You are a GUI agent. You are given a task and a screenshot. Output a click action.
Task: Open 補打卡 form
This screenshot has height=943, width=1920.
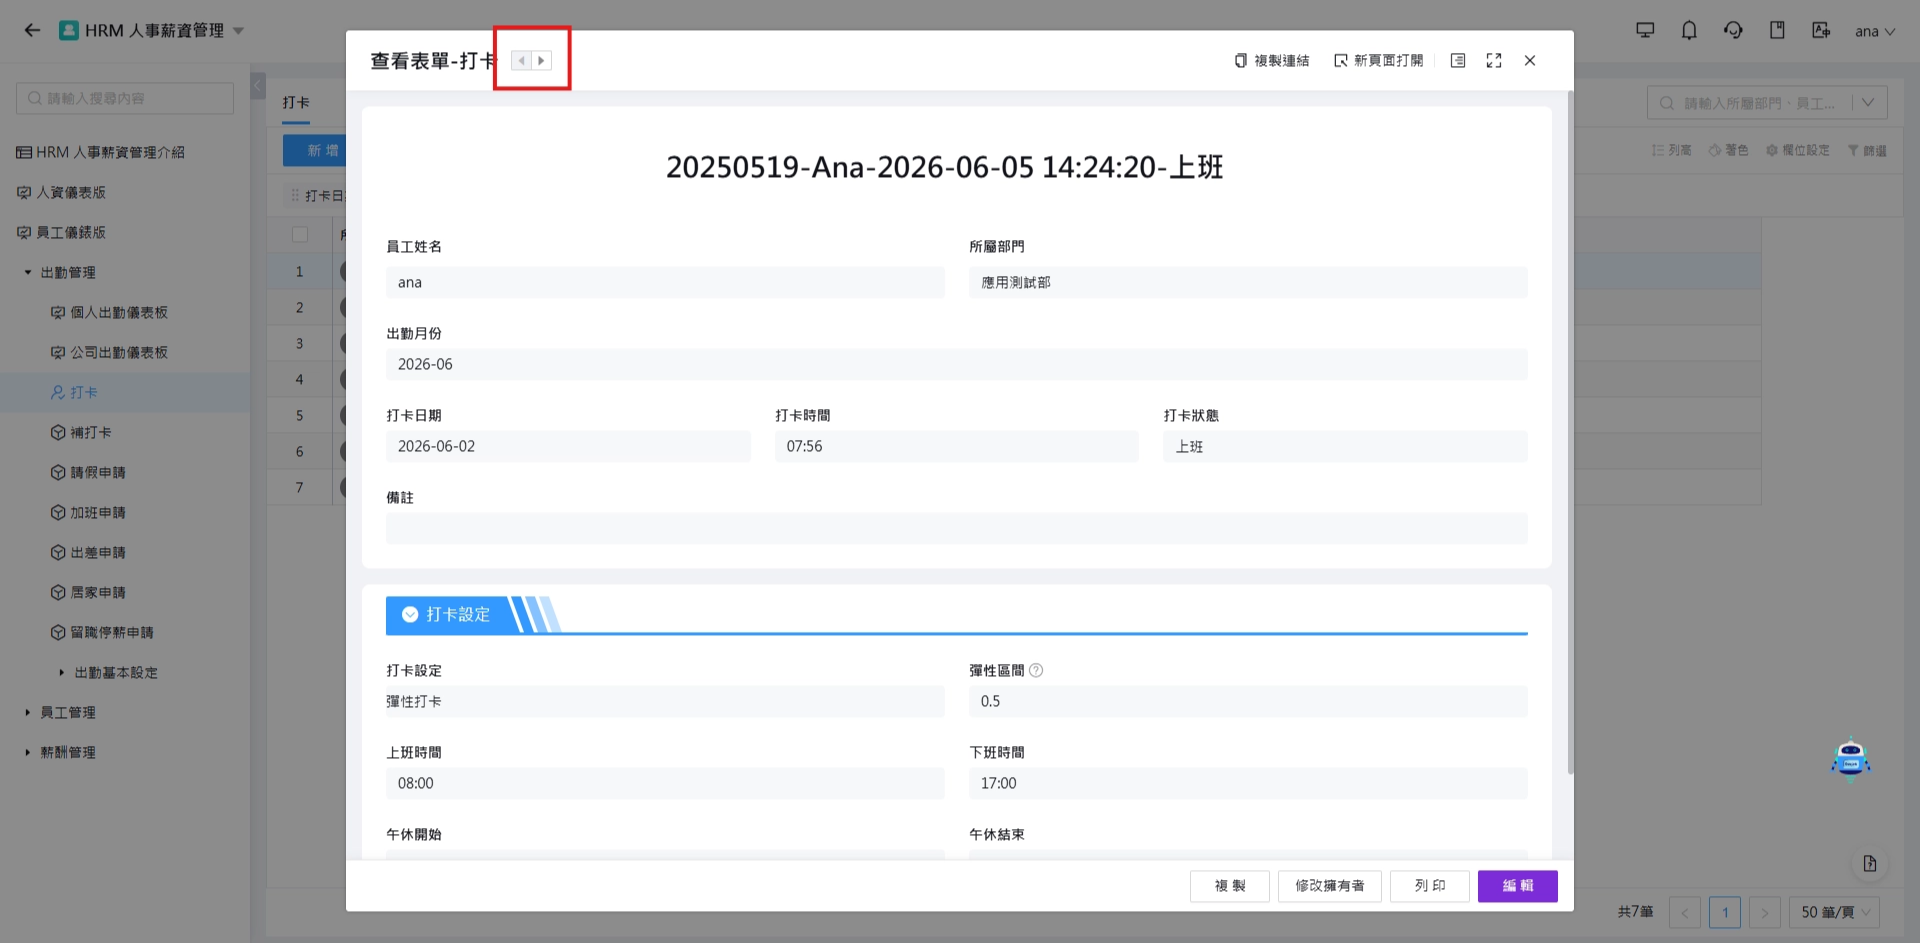[81, 432]
